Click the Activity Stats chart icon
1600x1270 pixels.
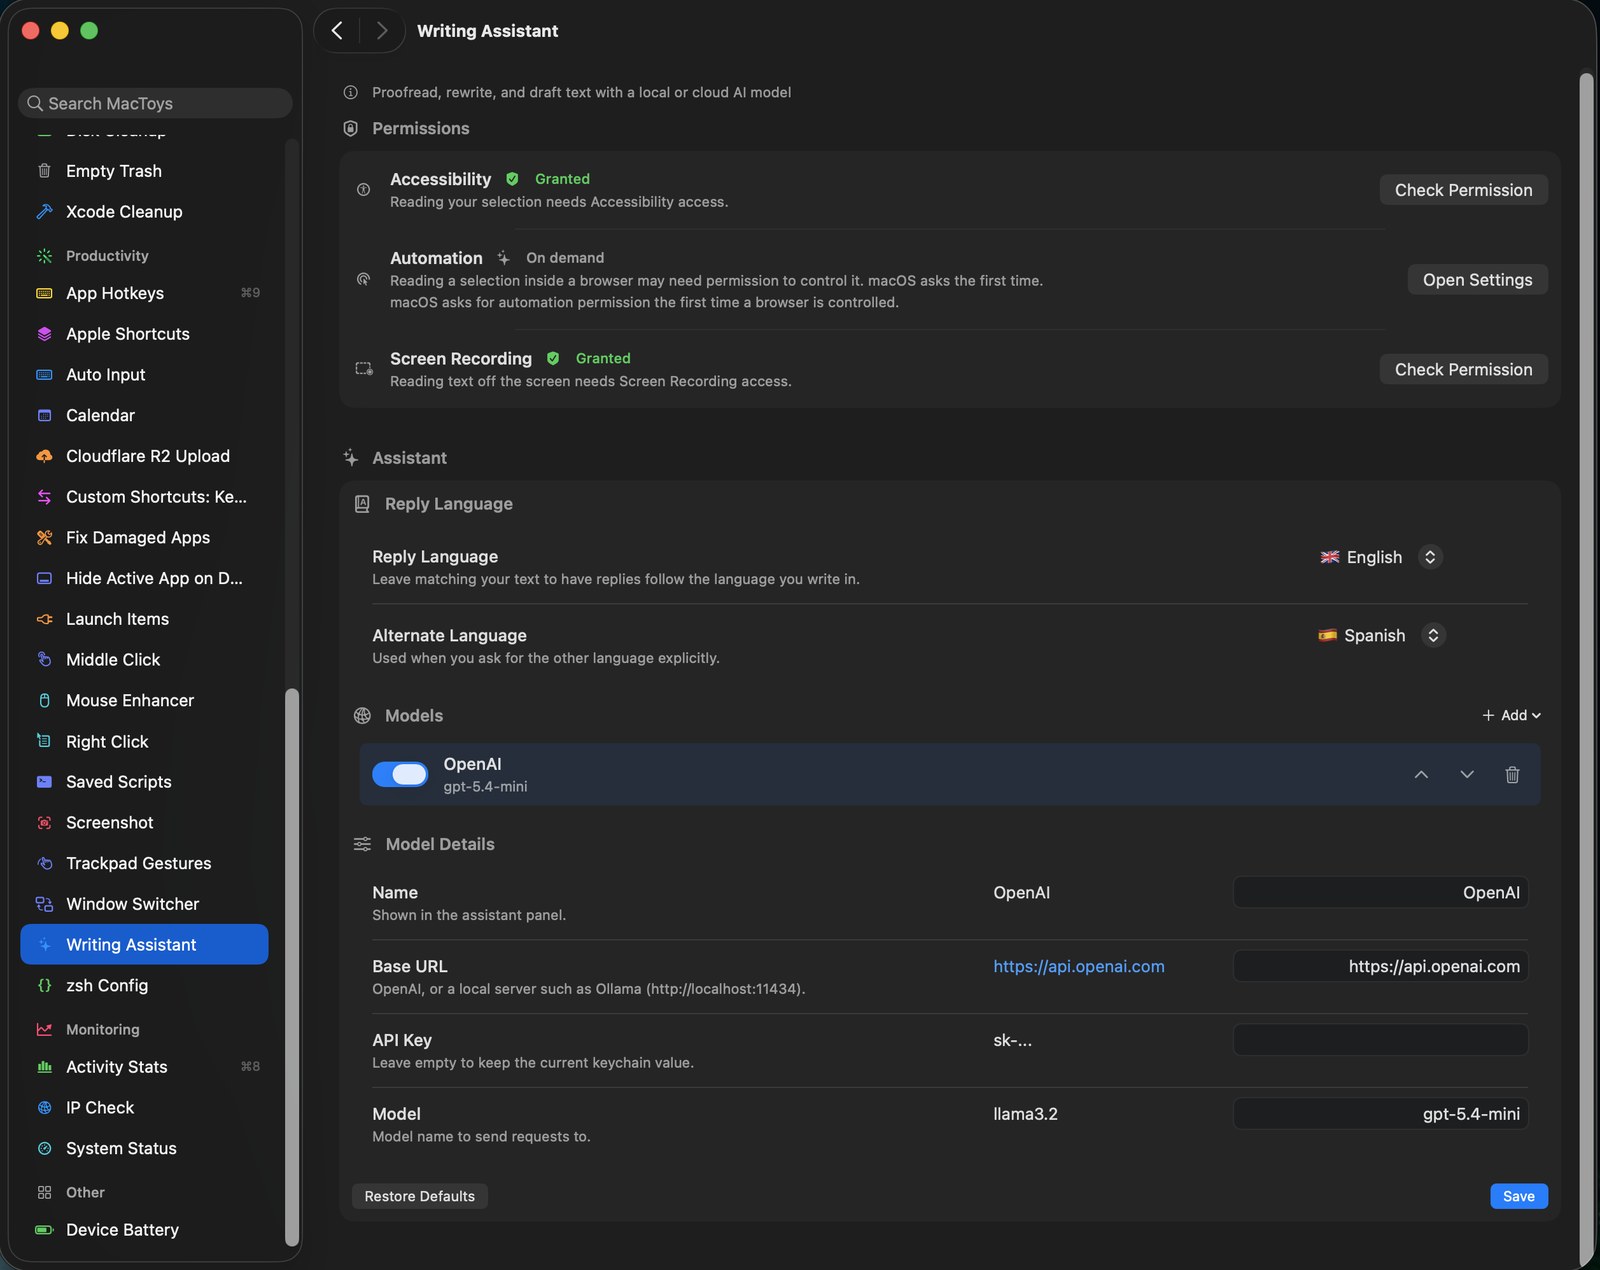(44, 1067)
